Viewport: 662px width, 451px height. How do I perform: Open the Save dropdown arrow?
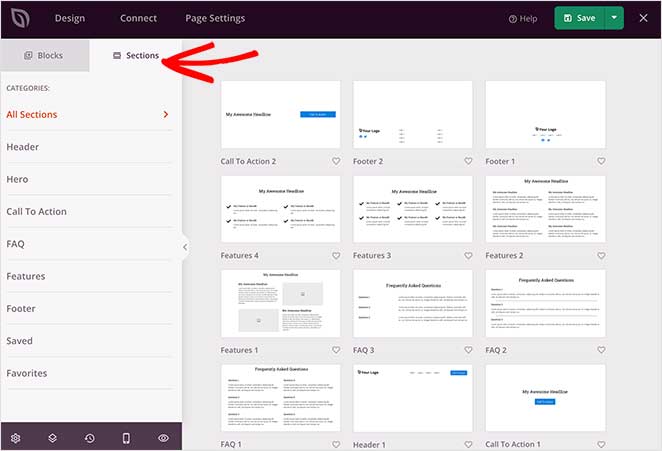click(615, 18)
